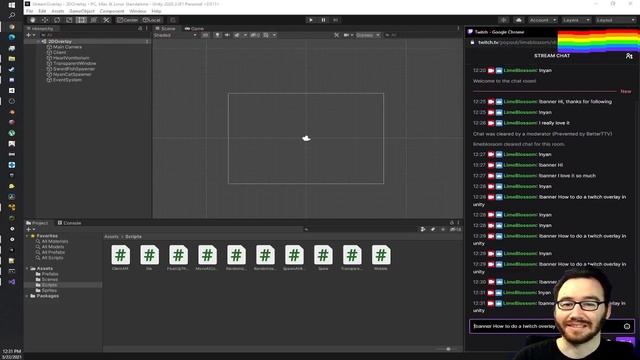Collapse the Assets folder tree
Screen dimensions: 640x360
[28, 269]
